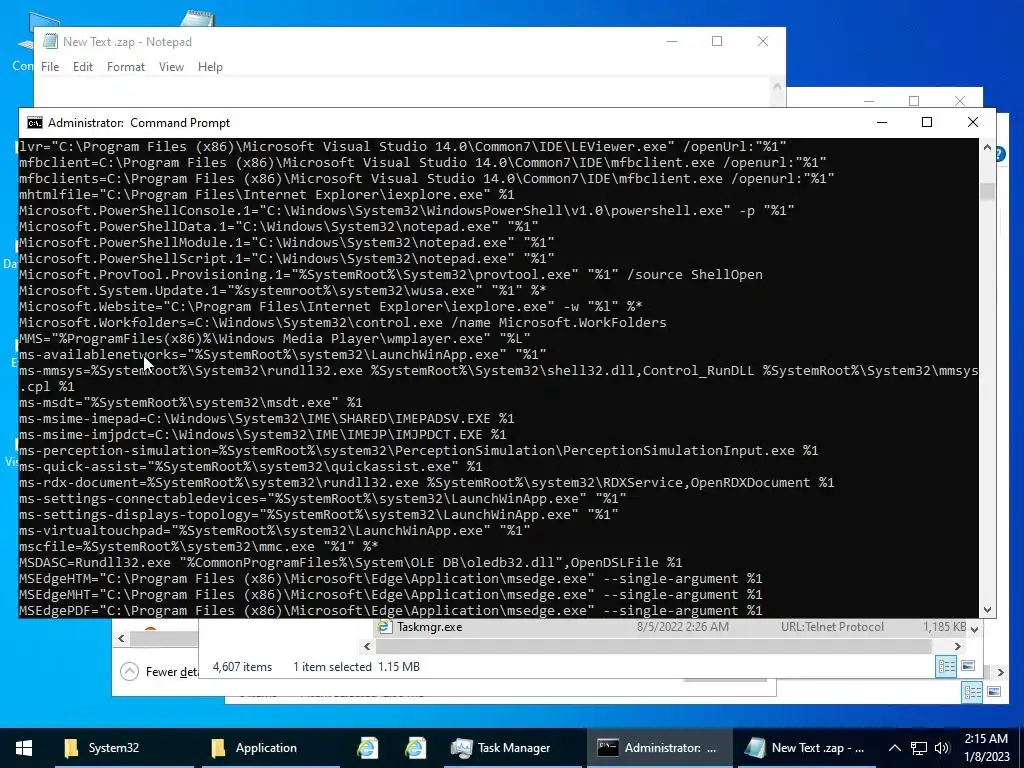The image size is (1024, 768).
Task: Open second Internet Explorer taskbar icon
Action: 415,748
